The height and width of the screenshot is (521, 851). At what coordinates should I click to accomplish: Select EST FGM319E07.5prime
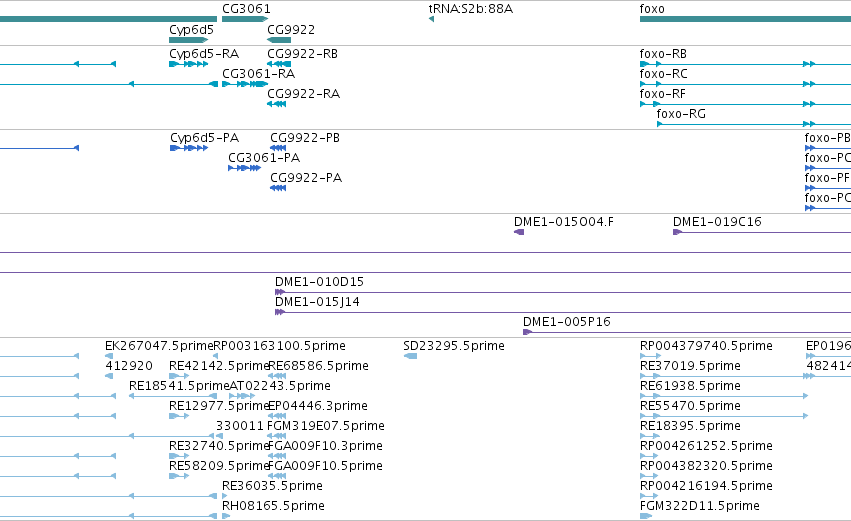click(326, 425)
